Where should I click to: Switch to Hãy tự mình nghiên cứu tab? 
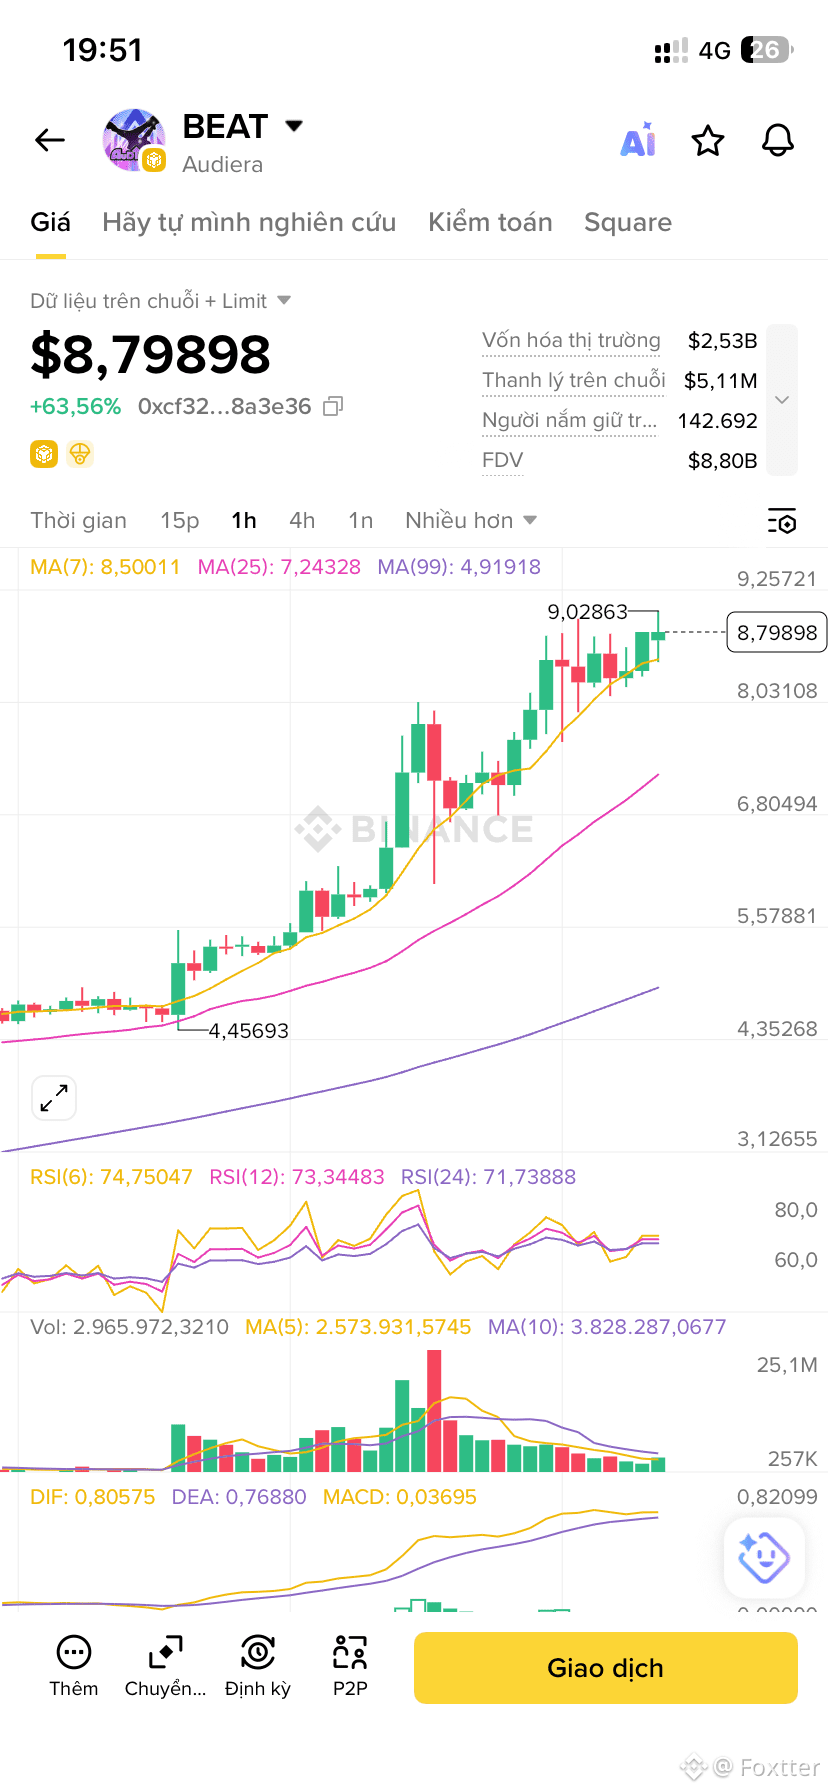pos(249,222)
